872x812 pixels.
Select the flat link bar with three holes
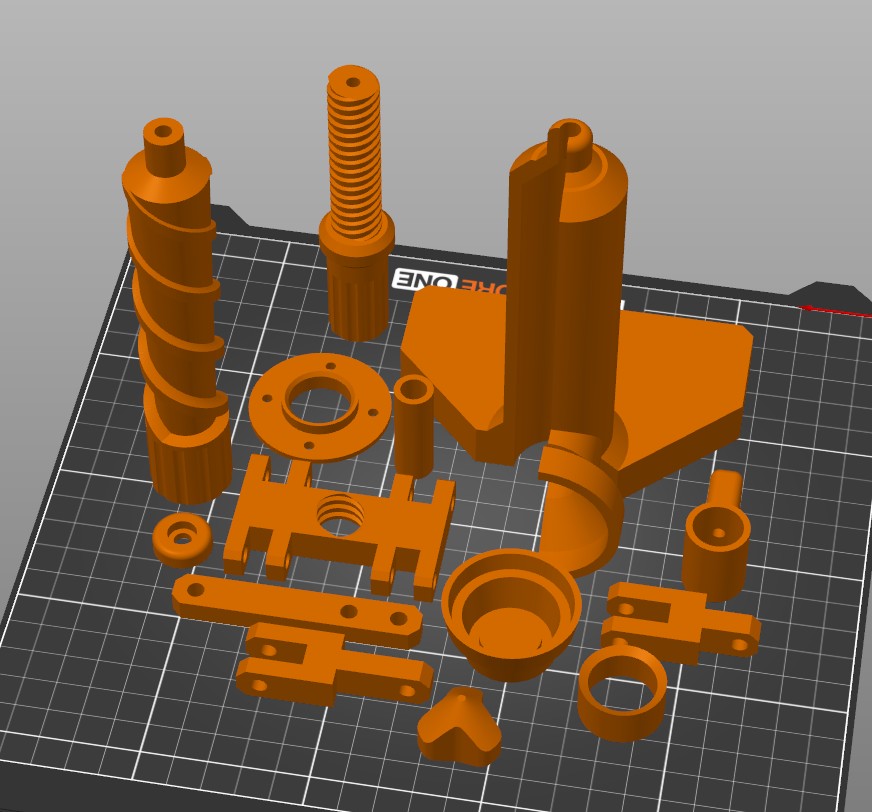coord(296,612)
